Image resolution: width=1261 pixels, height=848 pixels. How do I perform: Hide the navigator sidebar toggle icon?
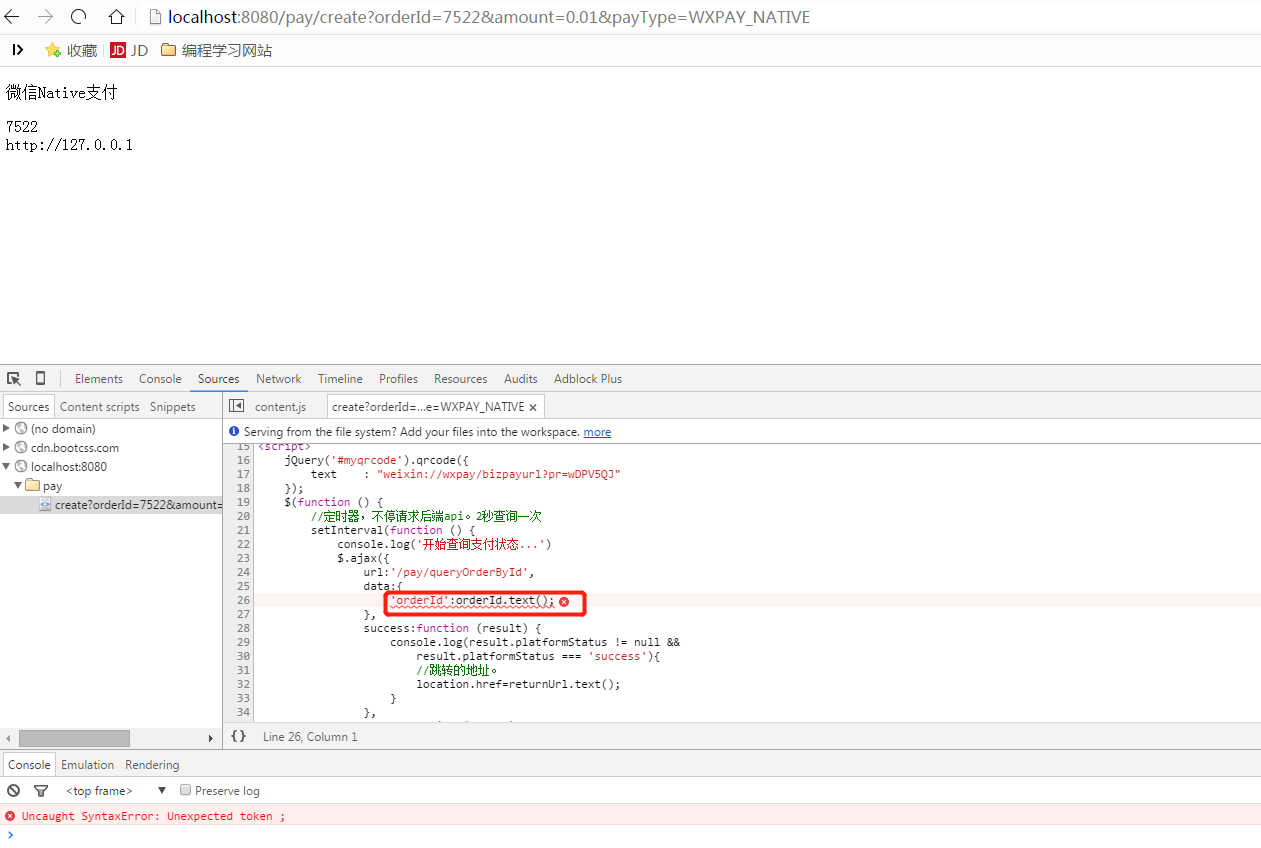pos(237,406)
